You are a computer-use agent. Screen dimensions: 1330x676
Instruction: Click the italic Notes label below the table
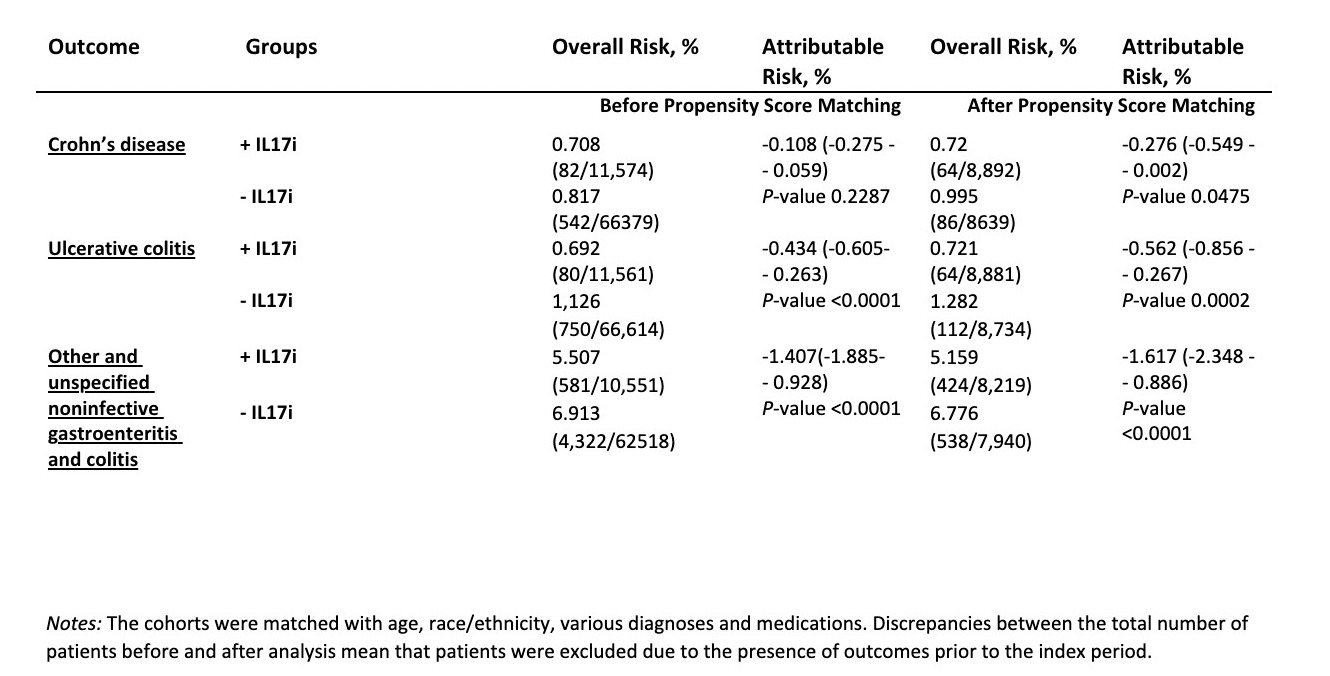pos(73,624)
